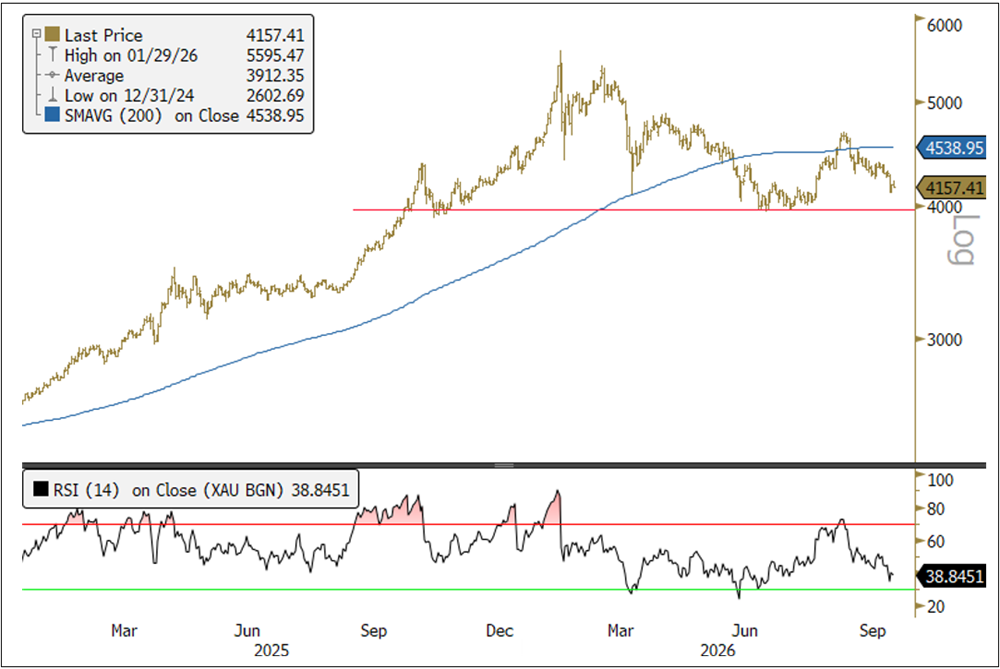Screen dimensions: 1000x669
Task: Click the 4157.41 value in the legend
Action: [x=275, y=35]
